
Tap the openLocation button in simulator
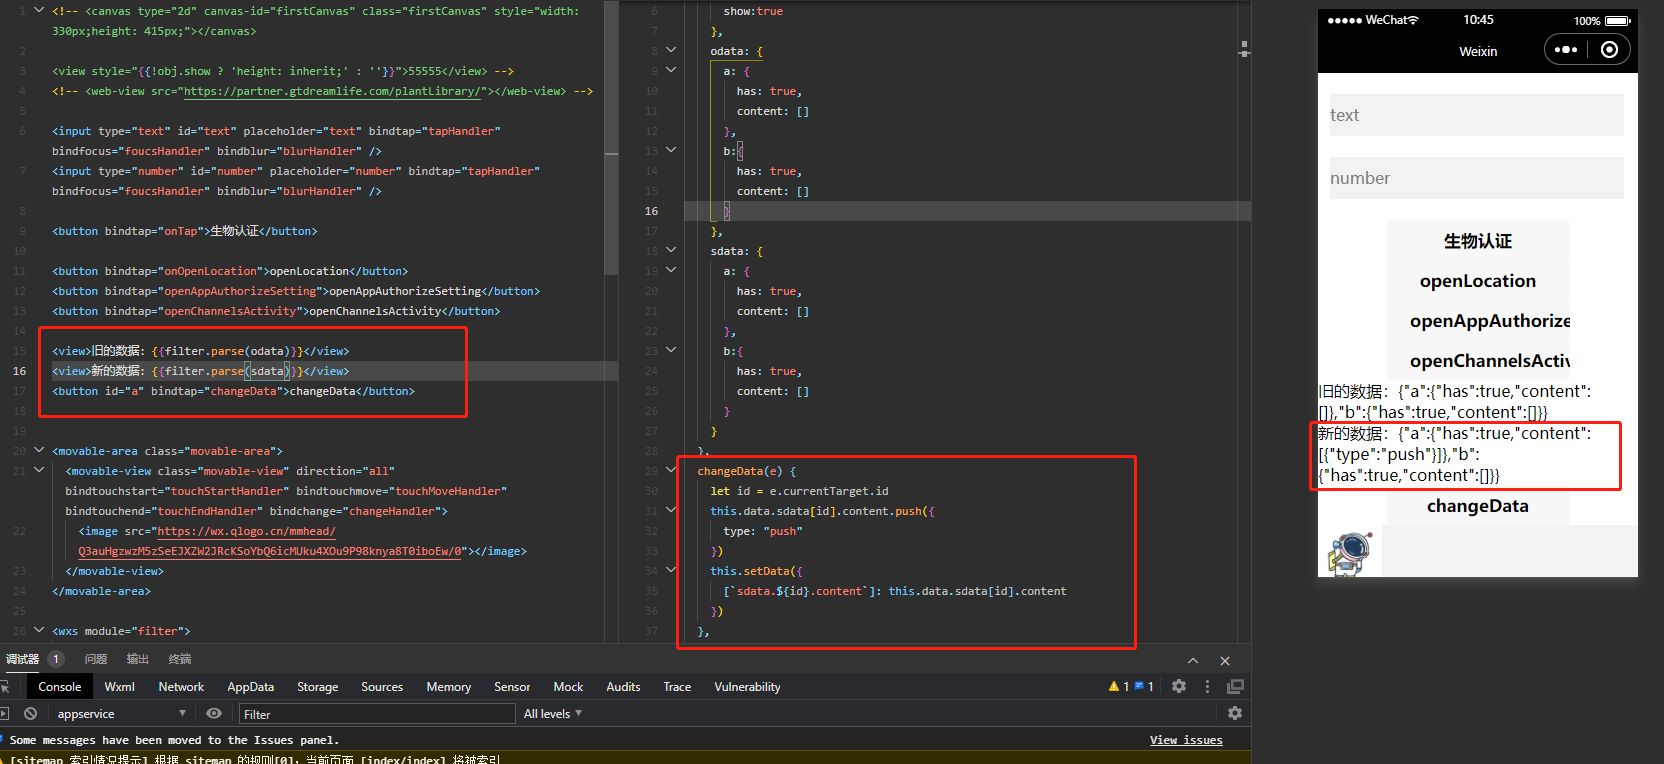pyautogui.click(x=1478, y=281)
